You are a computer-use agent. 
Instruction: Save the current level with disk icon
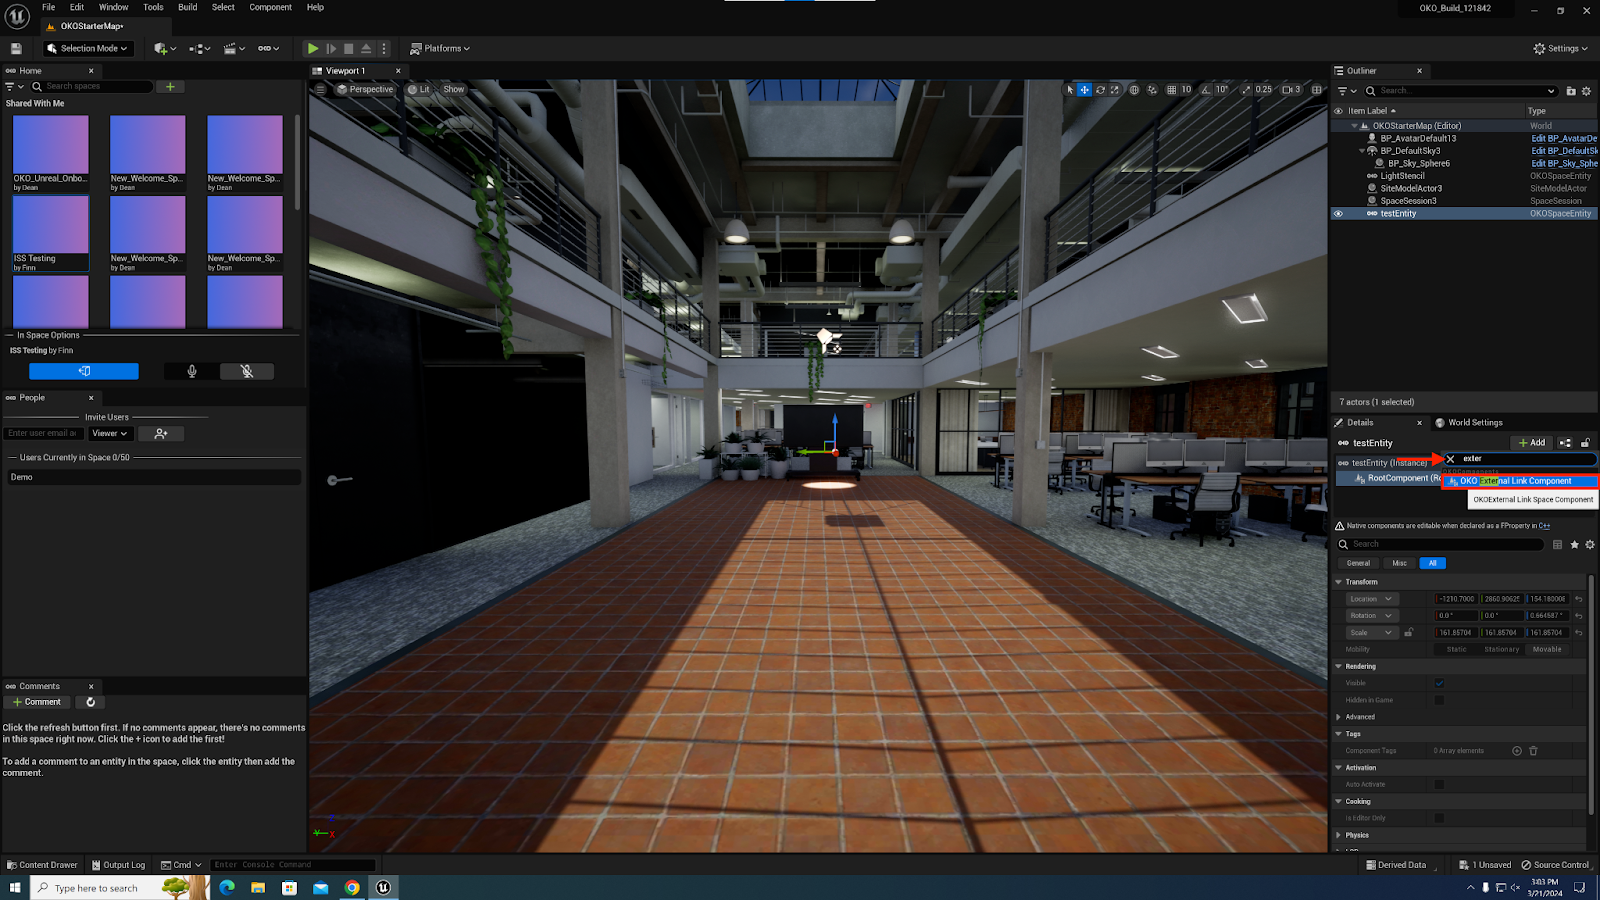coord(16,48)
